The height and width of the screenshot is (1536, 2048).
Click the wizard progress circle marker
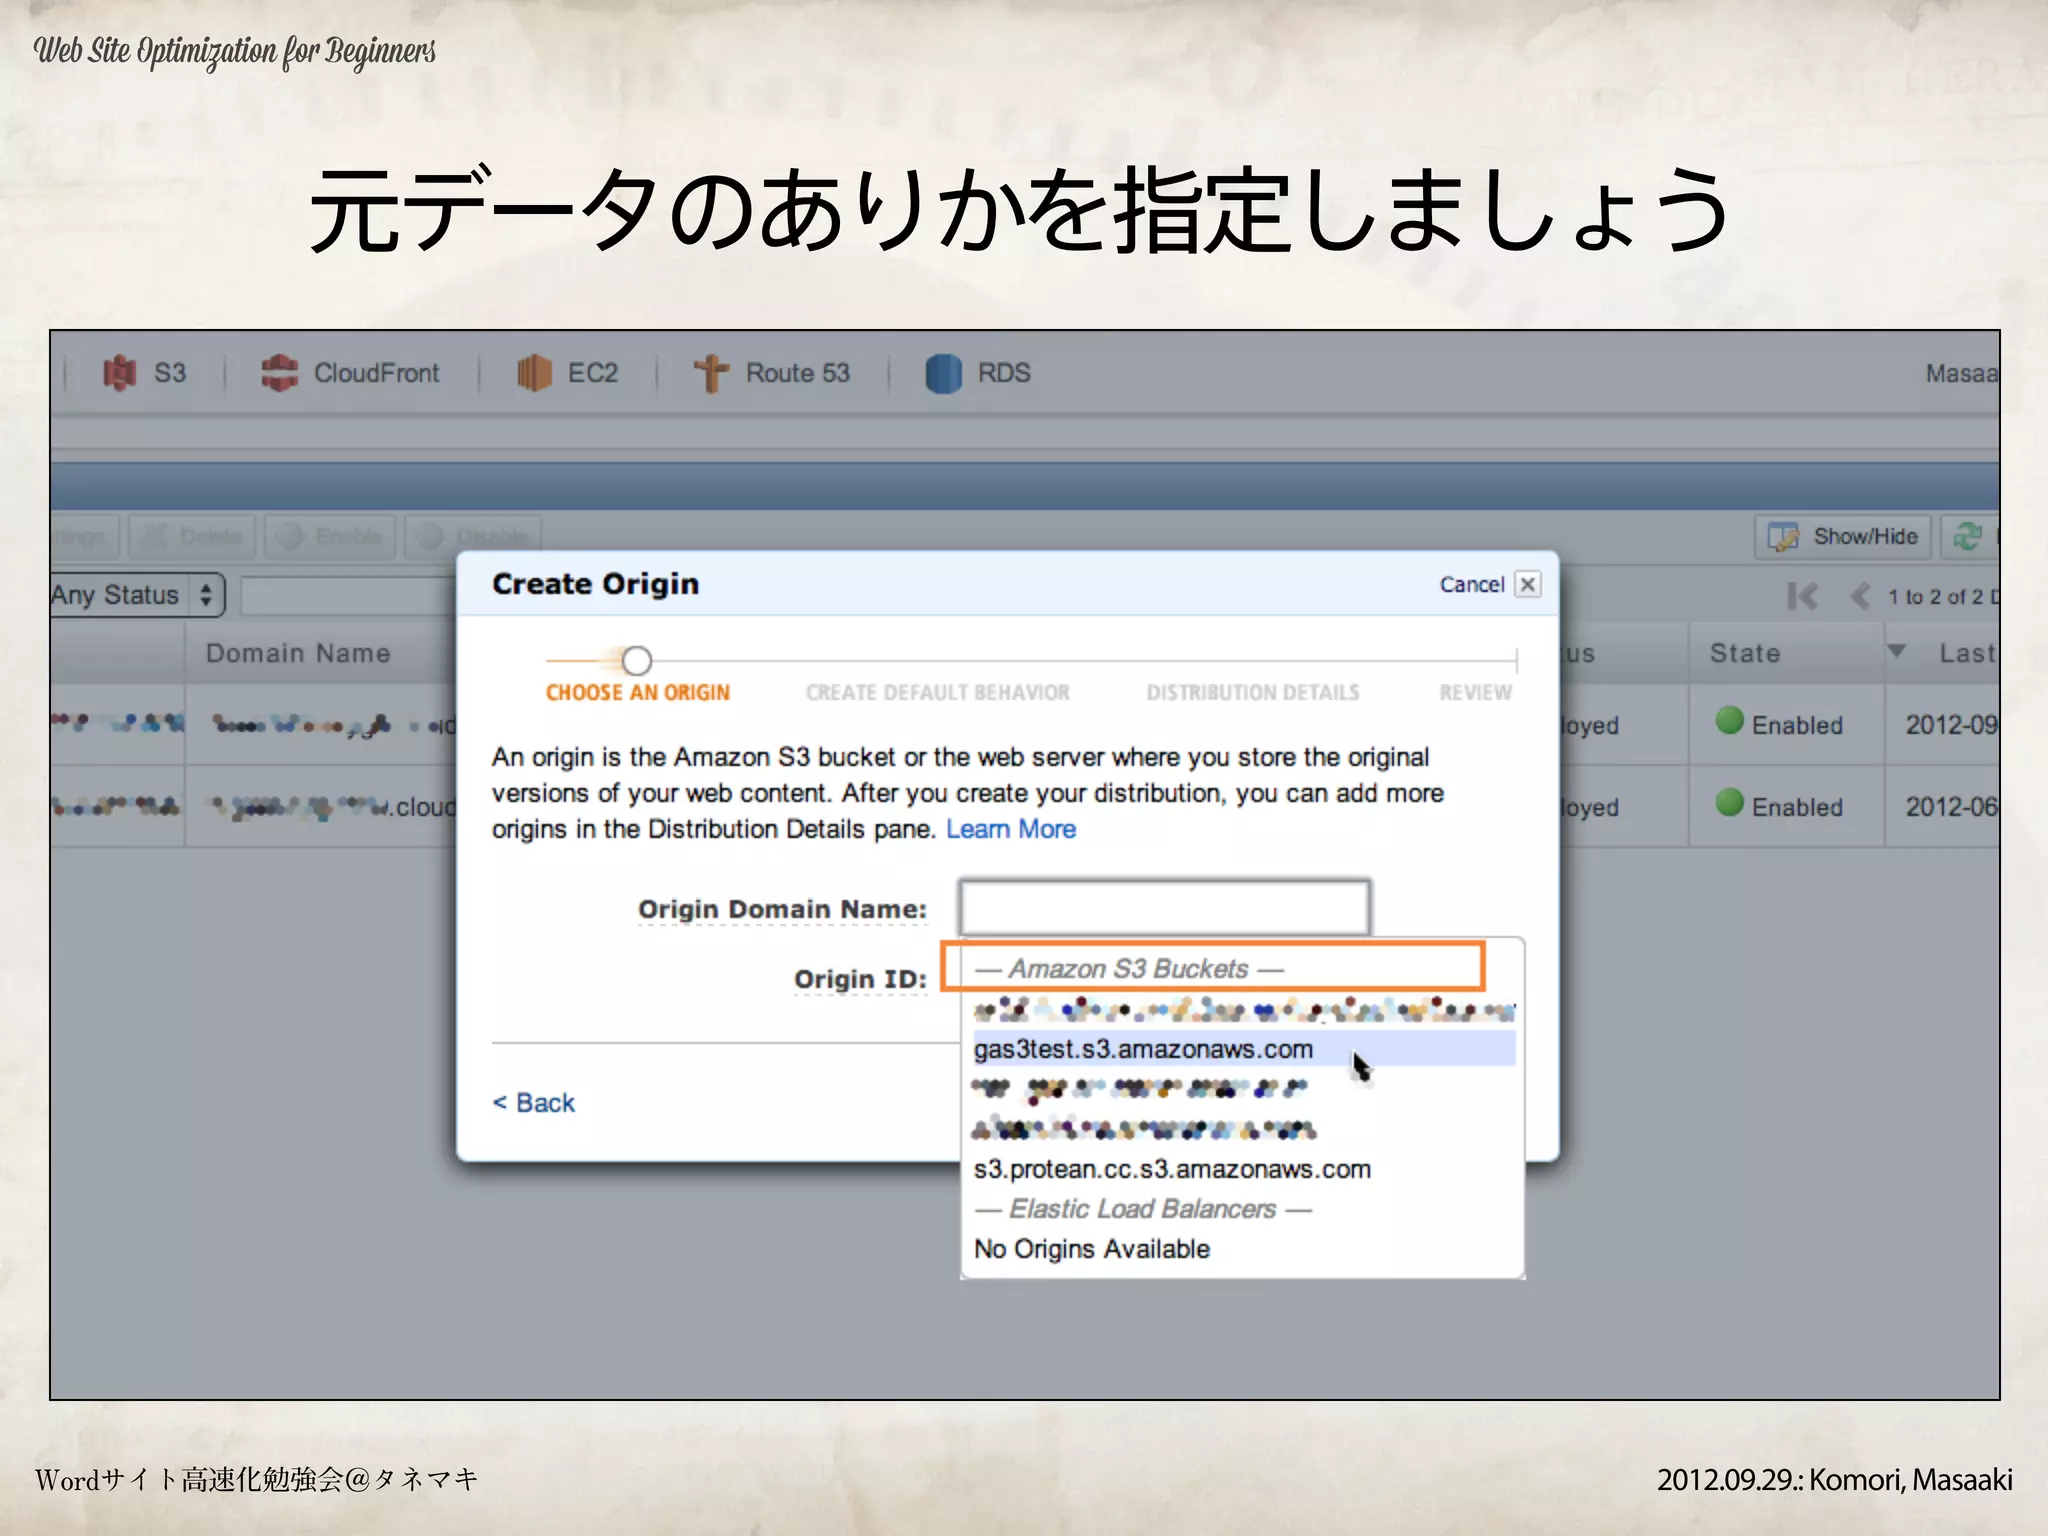(637, 661)
